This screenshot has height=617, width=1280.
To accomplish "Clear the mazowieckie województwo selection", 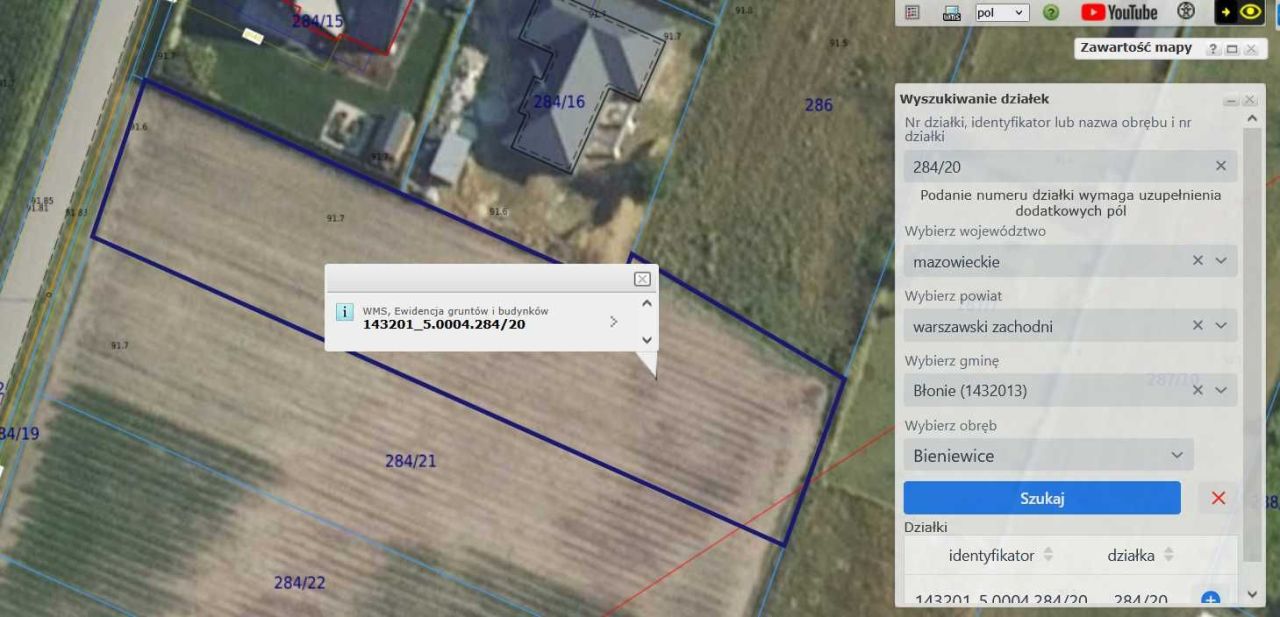I will 1198,261.
